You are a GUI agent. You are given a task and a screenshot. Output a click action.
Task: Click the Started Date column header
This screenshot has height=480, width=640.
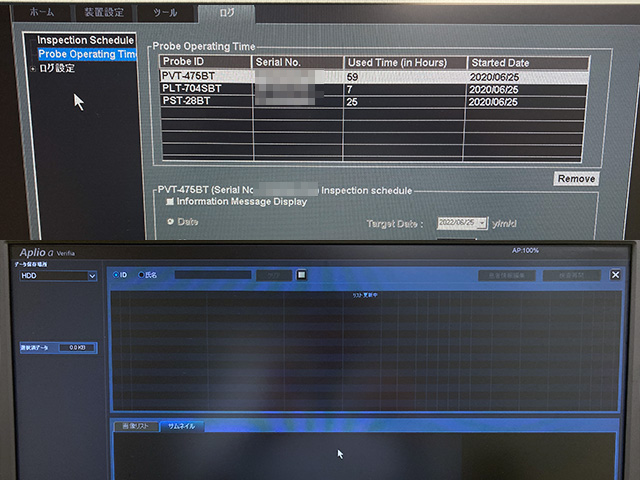pos(528,63)
